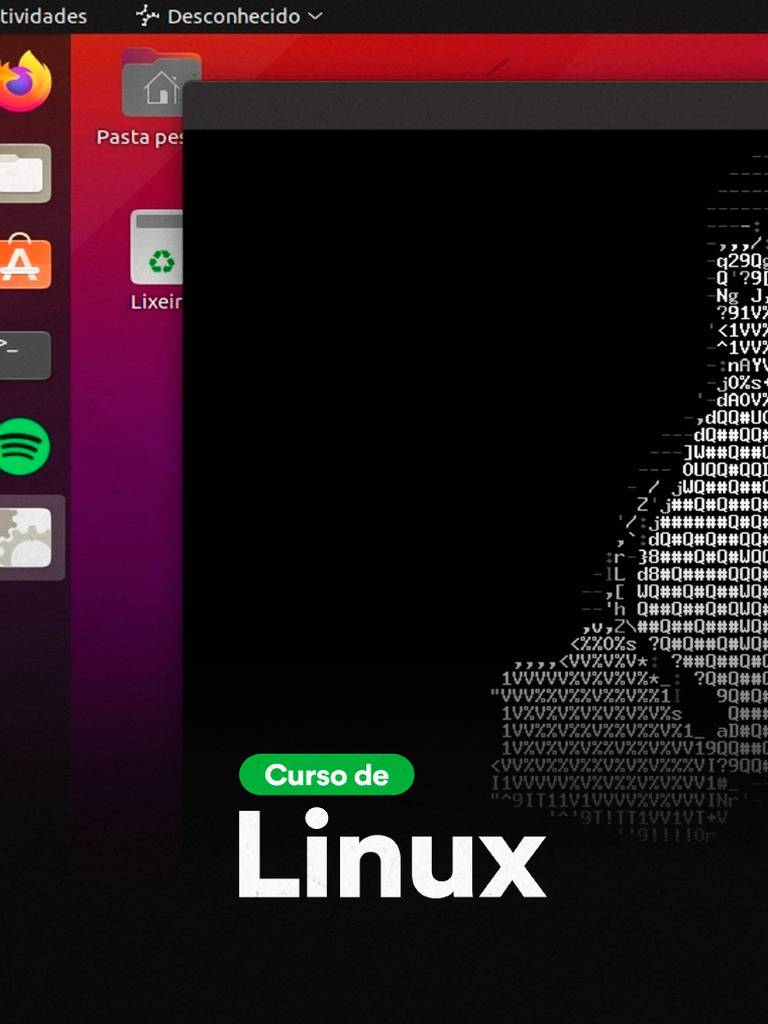768x1024 pixels.
Task: Open the Pasta pessoal home folder
Action: pyautogui.click(x=152, y=98)
